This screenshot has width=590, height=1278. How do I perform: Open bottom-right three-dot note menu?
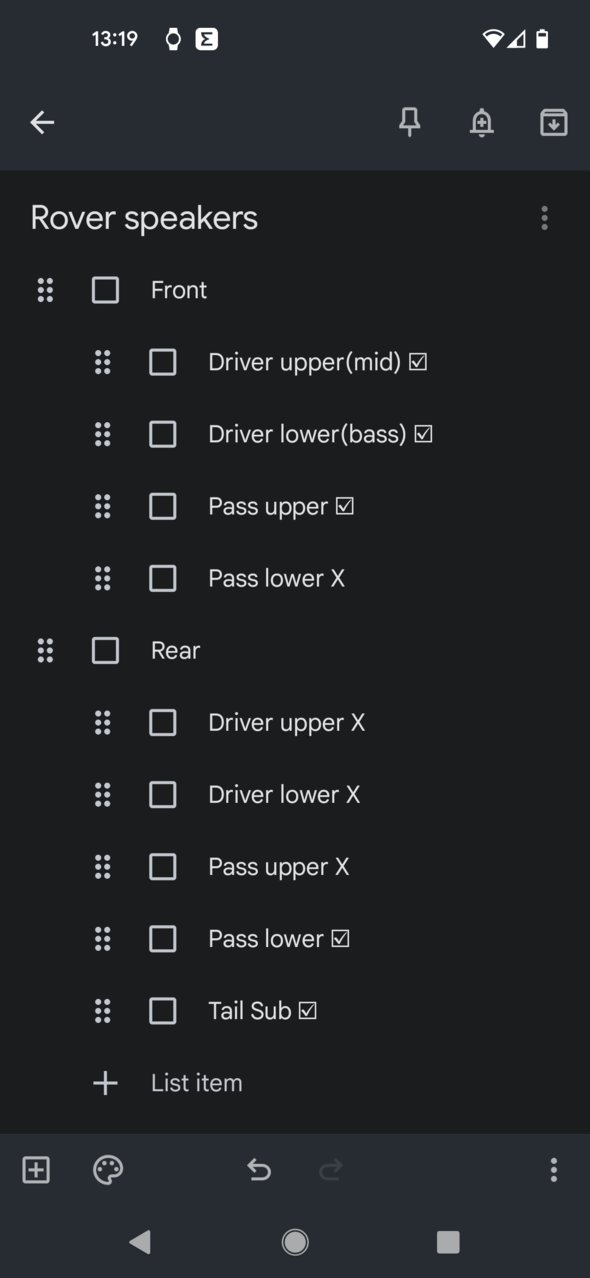click(554, 1169)
